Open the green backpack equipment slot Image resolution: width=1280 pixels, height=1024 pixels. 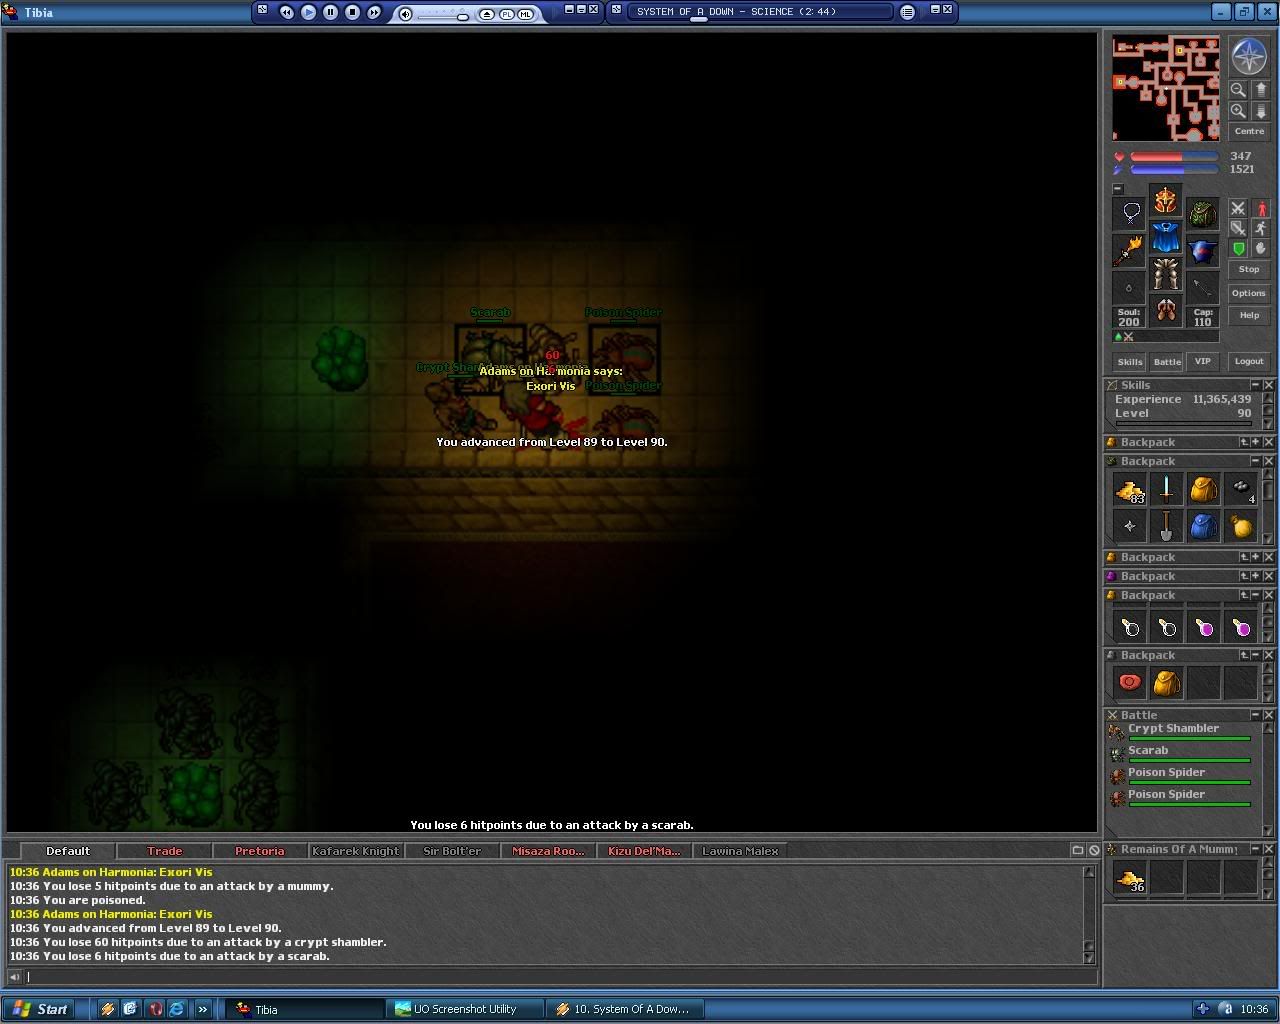coord(1202,213)
